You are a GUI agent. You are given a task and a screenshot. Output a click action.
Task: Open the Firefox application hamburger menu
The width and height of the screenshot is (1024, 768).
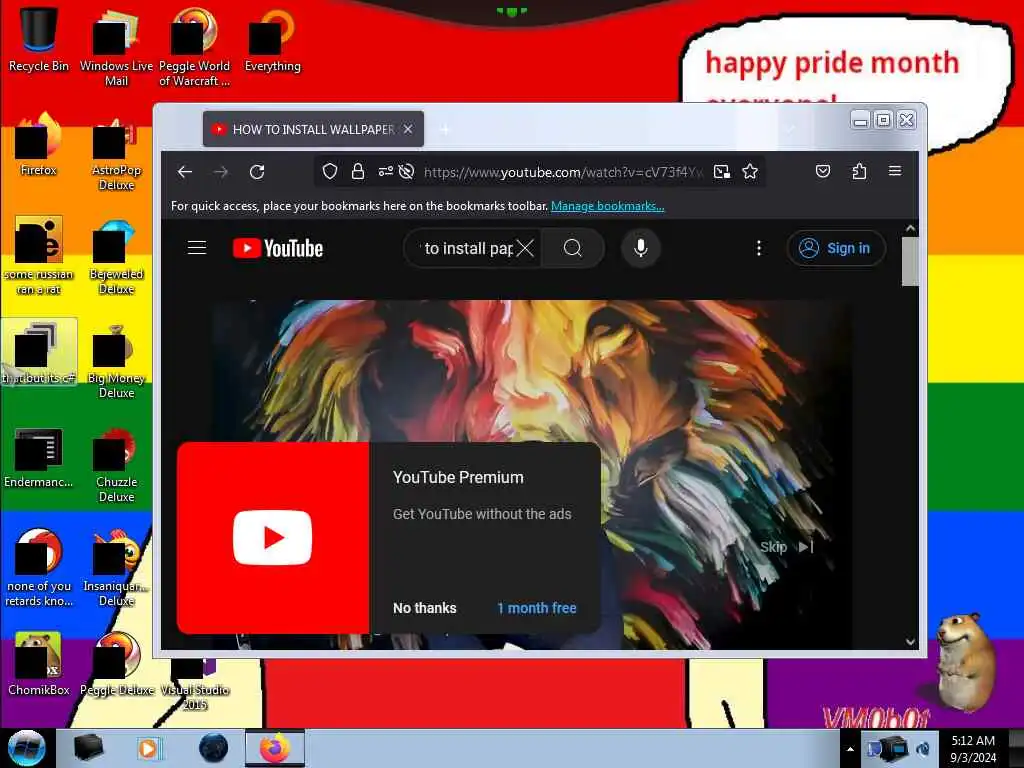895,171
